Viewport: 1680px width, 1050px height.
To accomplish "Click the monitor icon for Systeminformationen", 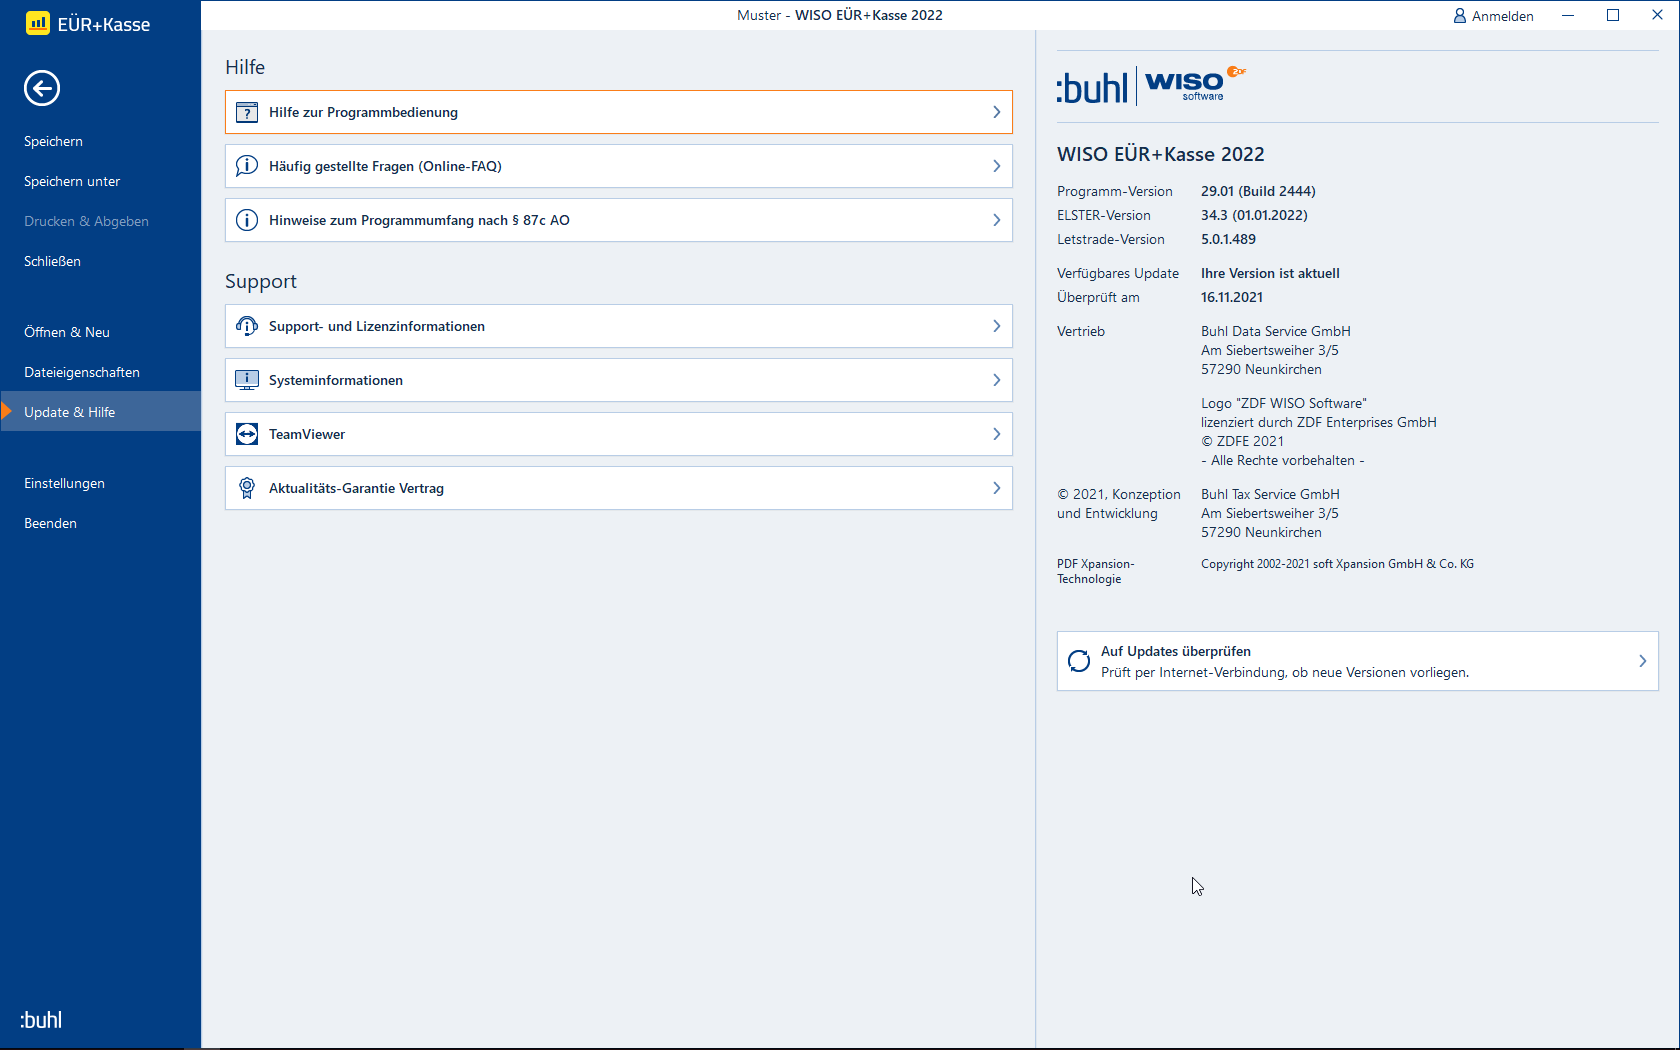I will pos(247,380).
